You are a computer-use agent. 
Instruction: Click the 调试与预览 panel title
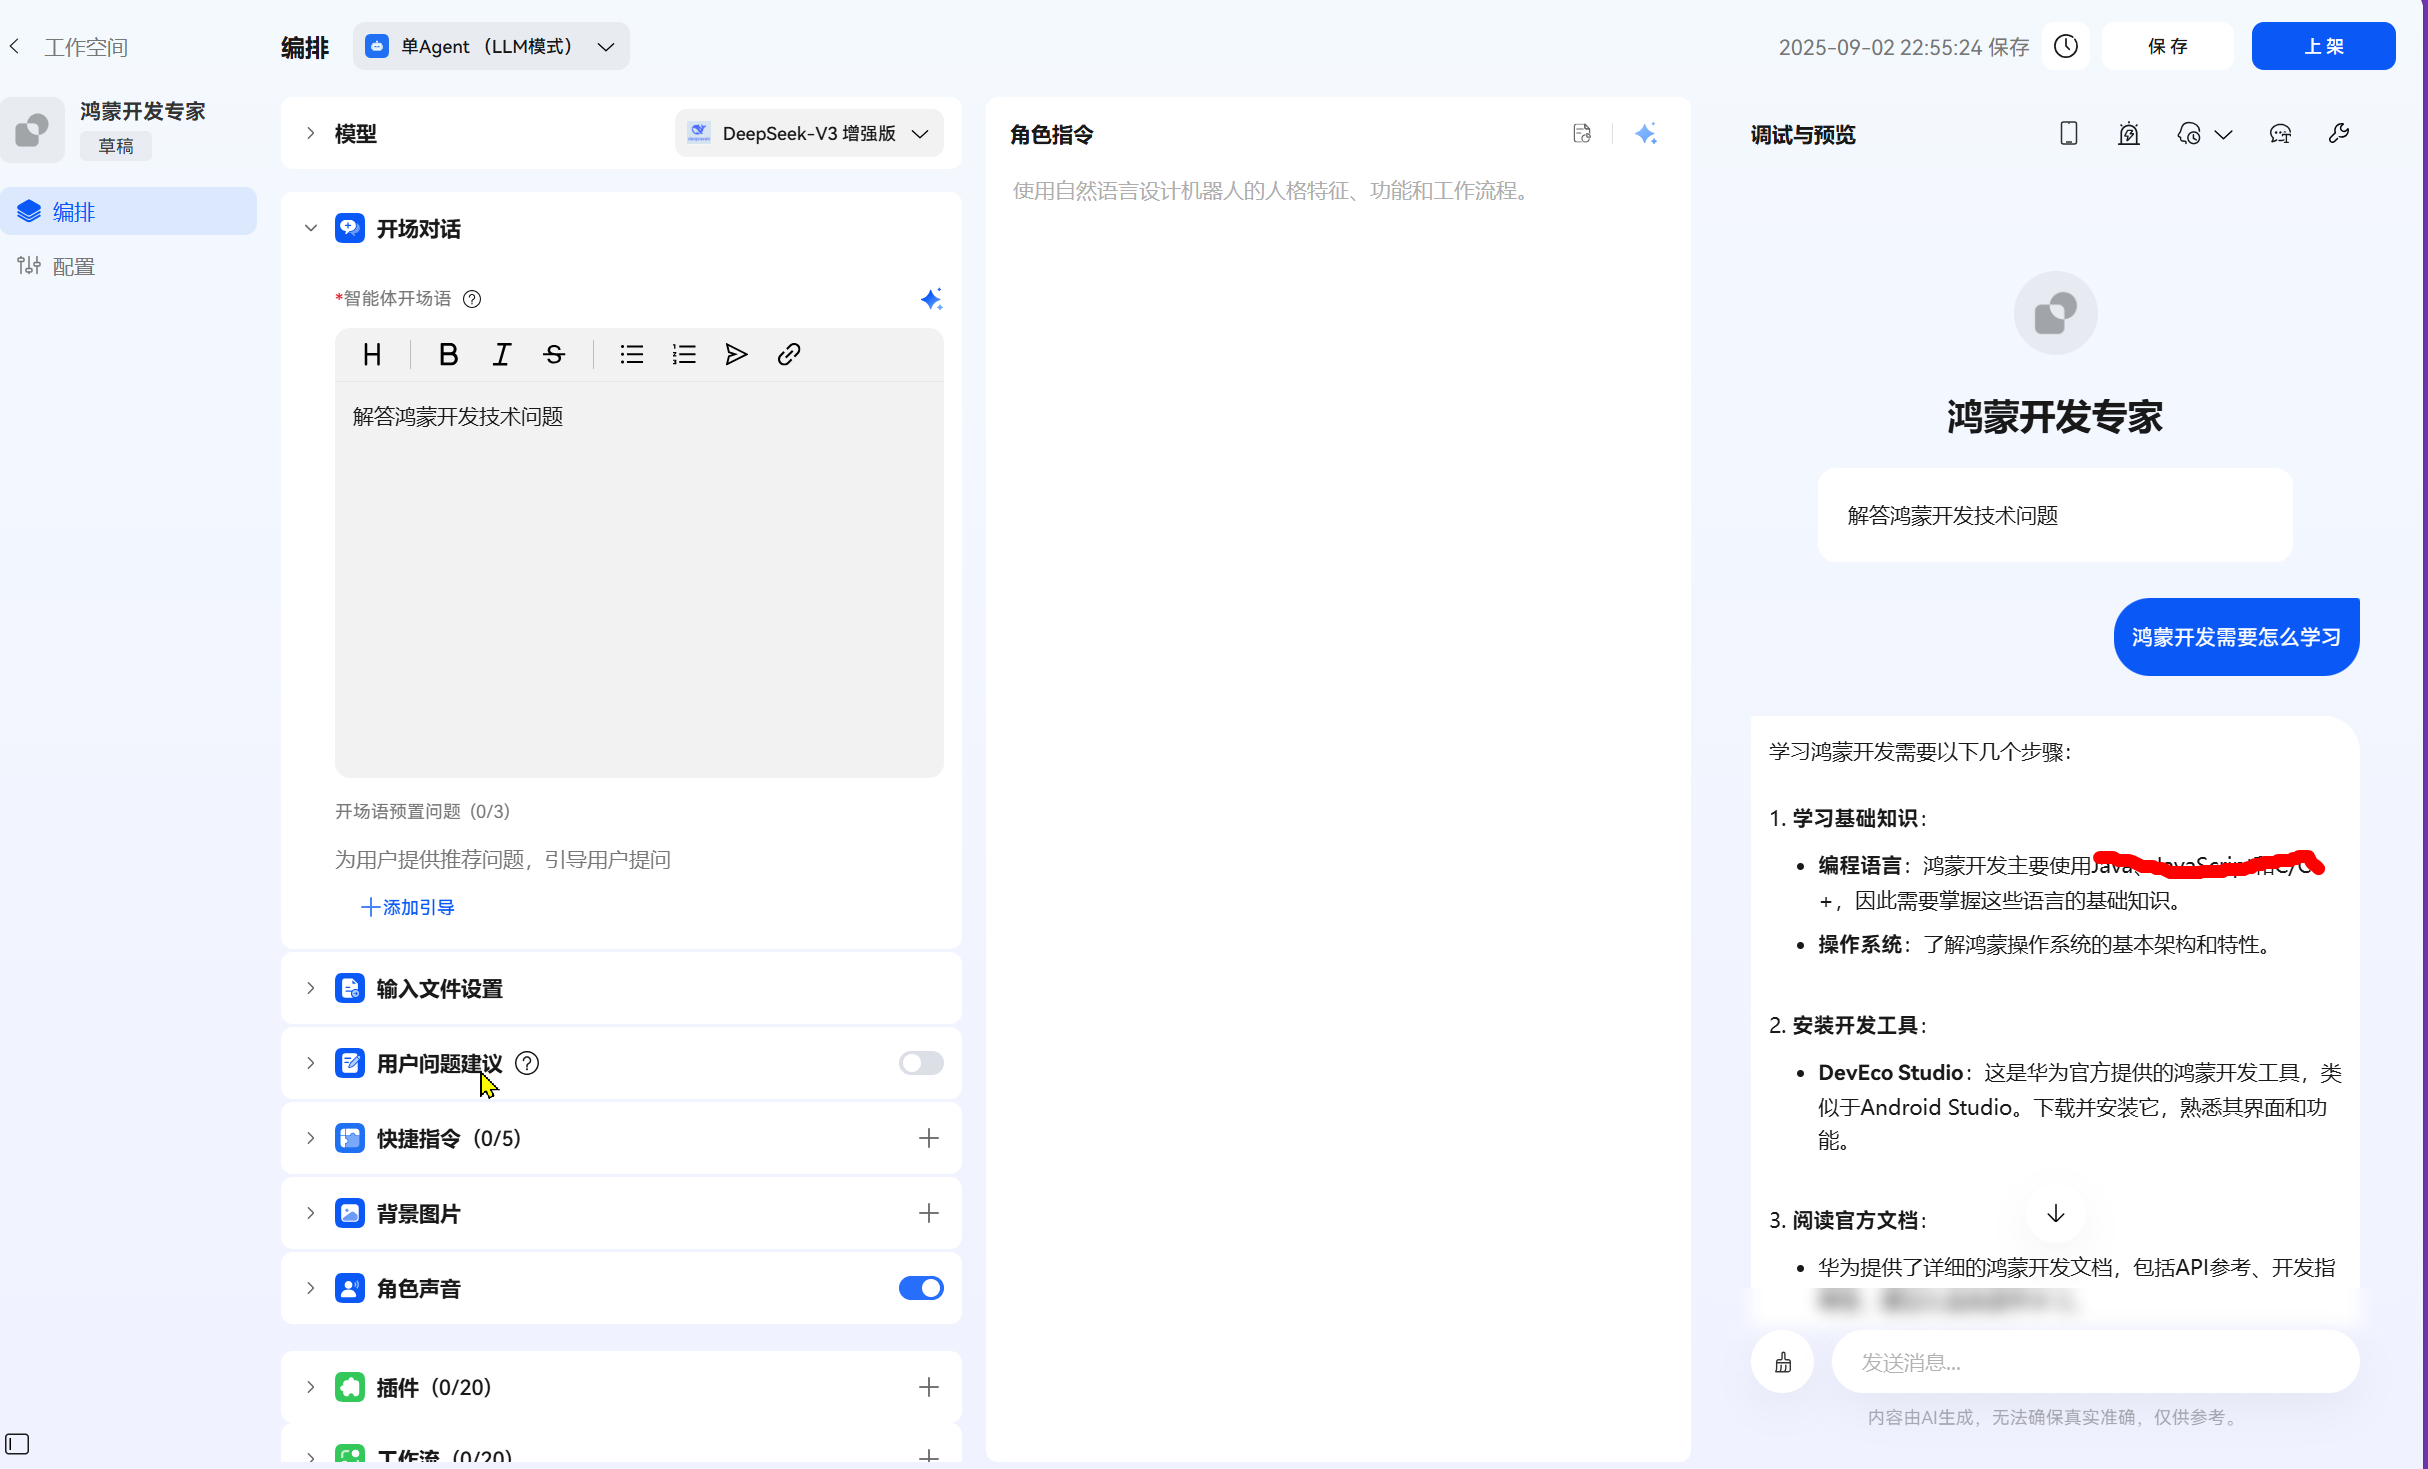1803,135
